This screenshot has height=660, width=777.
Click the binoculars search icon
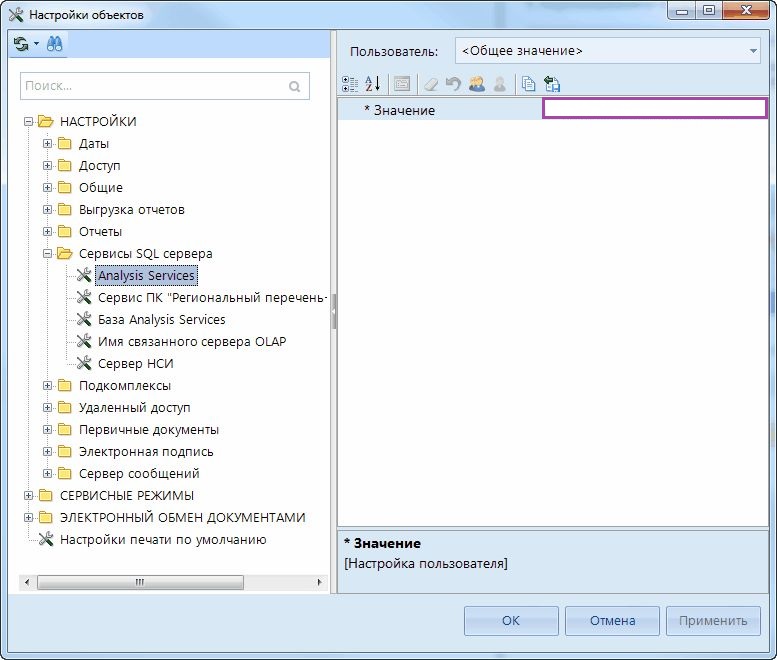coord(55,44)
